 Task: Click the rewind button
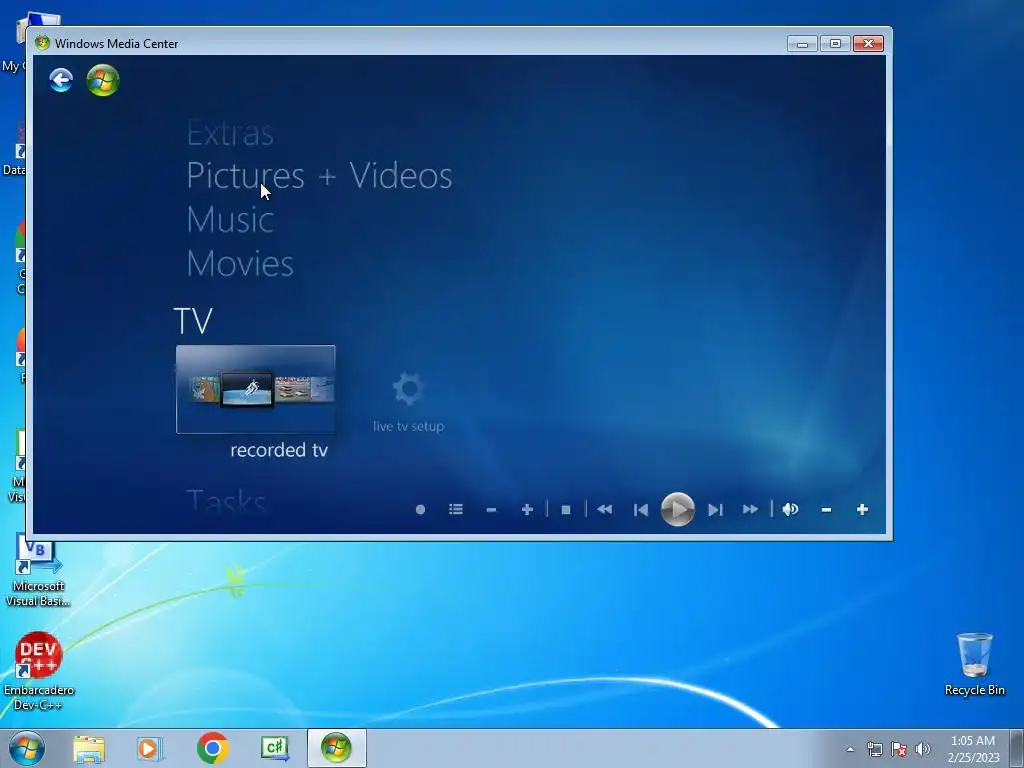(x=605, y=509)
